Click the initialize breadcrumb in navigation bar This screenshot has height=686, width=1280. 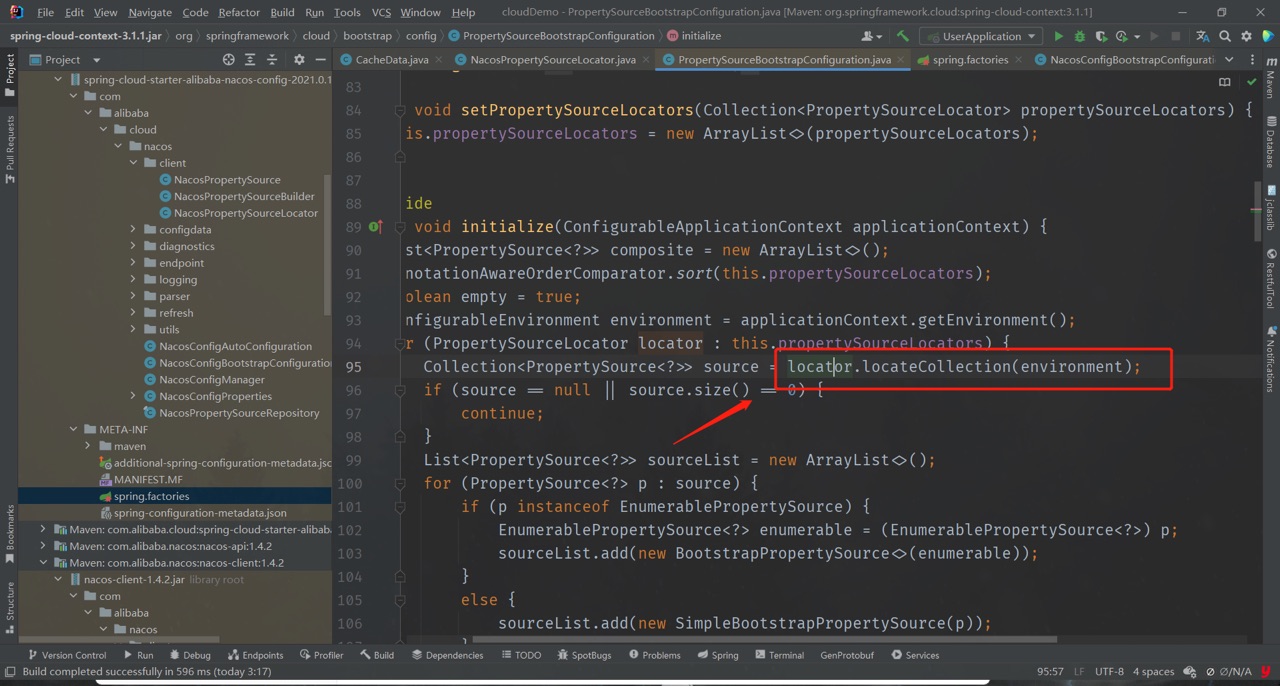click(x=693, y=36)
